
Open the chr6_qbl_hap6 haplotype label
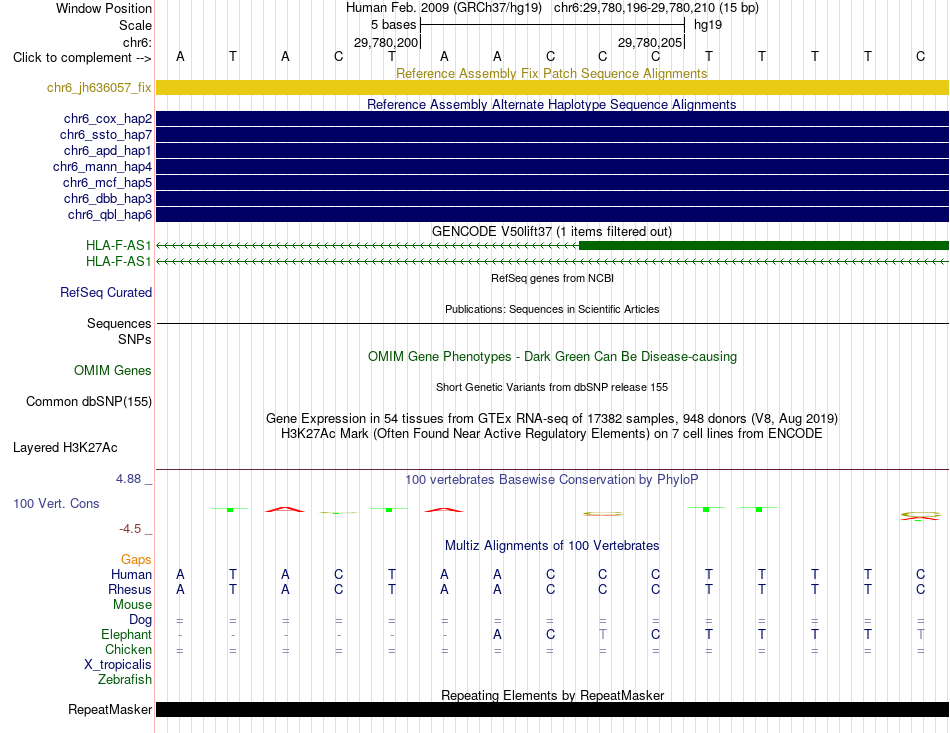click(x=110, y=214)
